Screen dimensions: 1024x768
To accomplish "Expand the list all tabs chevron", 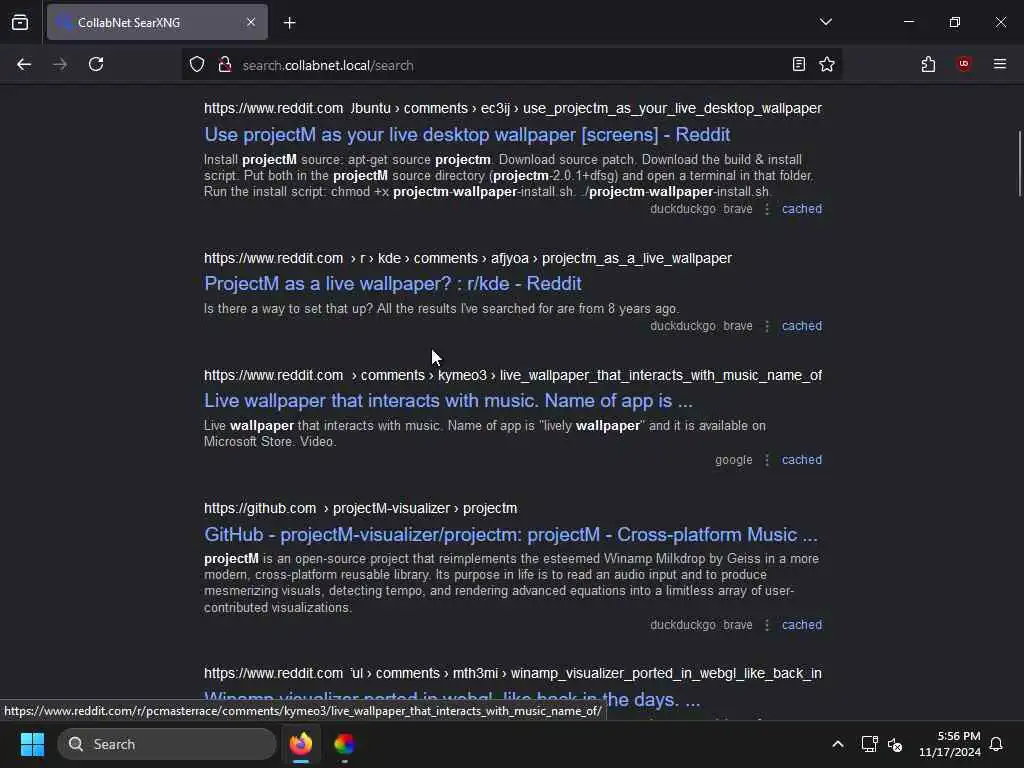I will (x=826, y=22).
